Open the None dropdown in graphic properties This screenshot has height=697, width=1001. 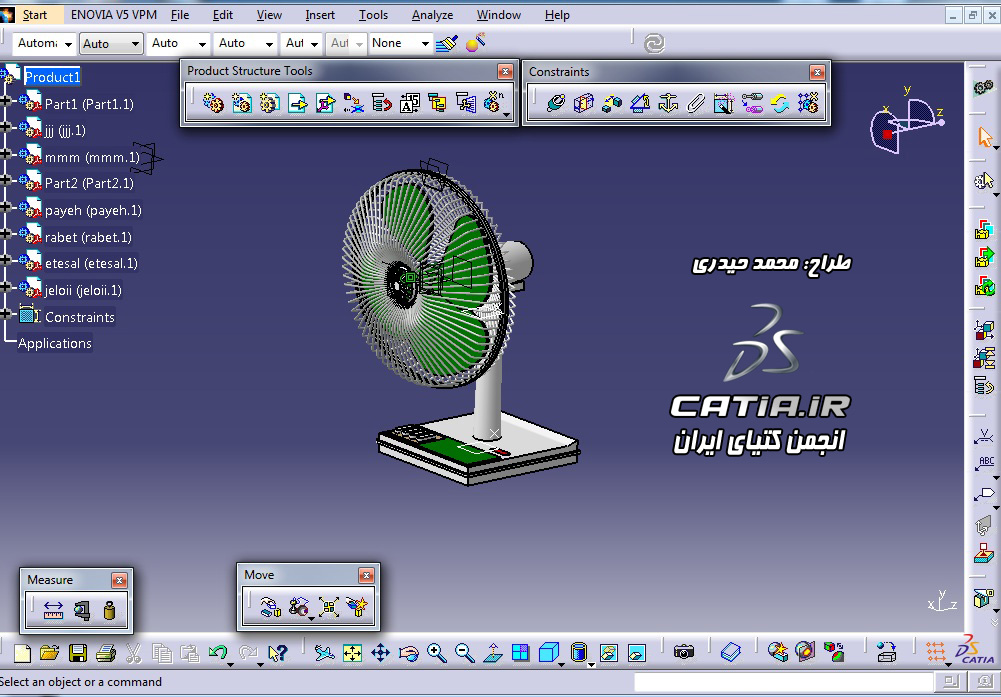coord(400,43)
